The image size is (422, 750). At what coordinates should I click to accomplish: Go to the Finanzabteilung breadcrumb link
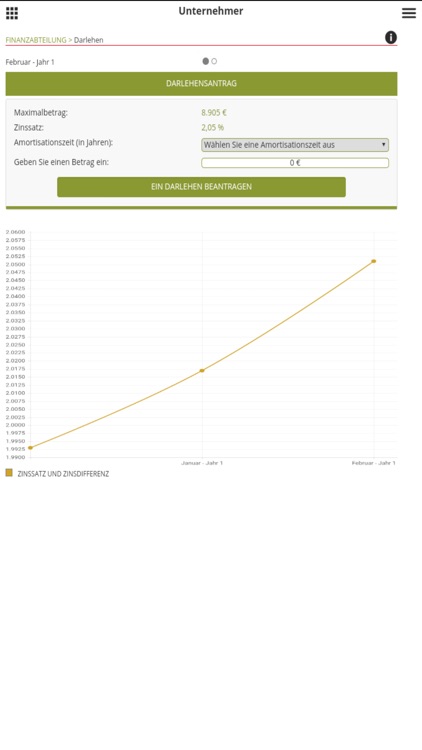[x=36, y=40]
